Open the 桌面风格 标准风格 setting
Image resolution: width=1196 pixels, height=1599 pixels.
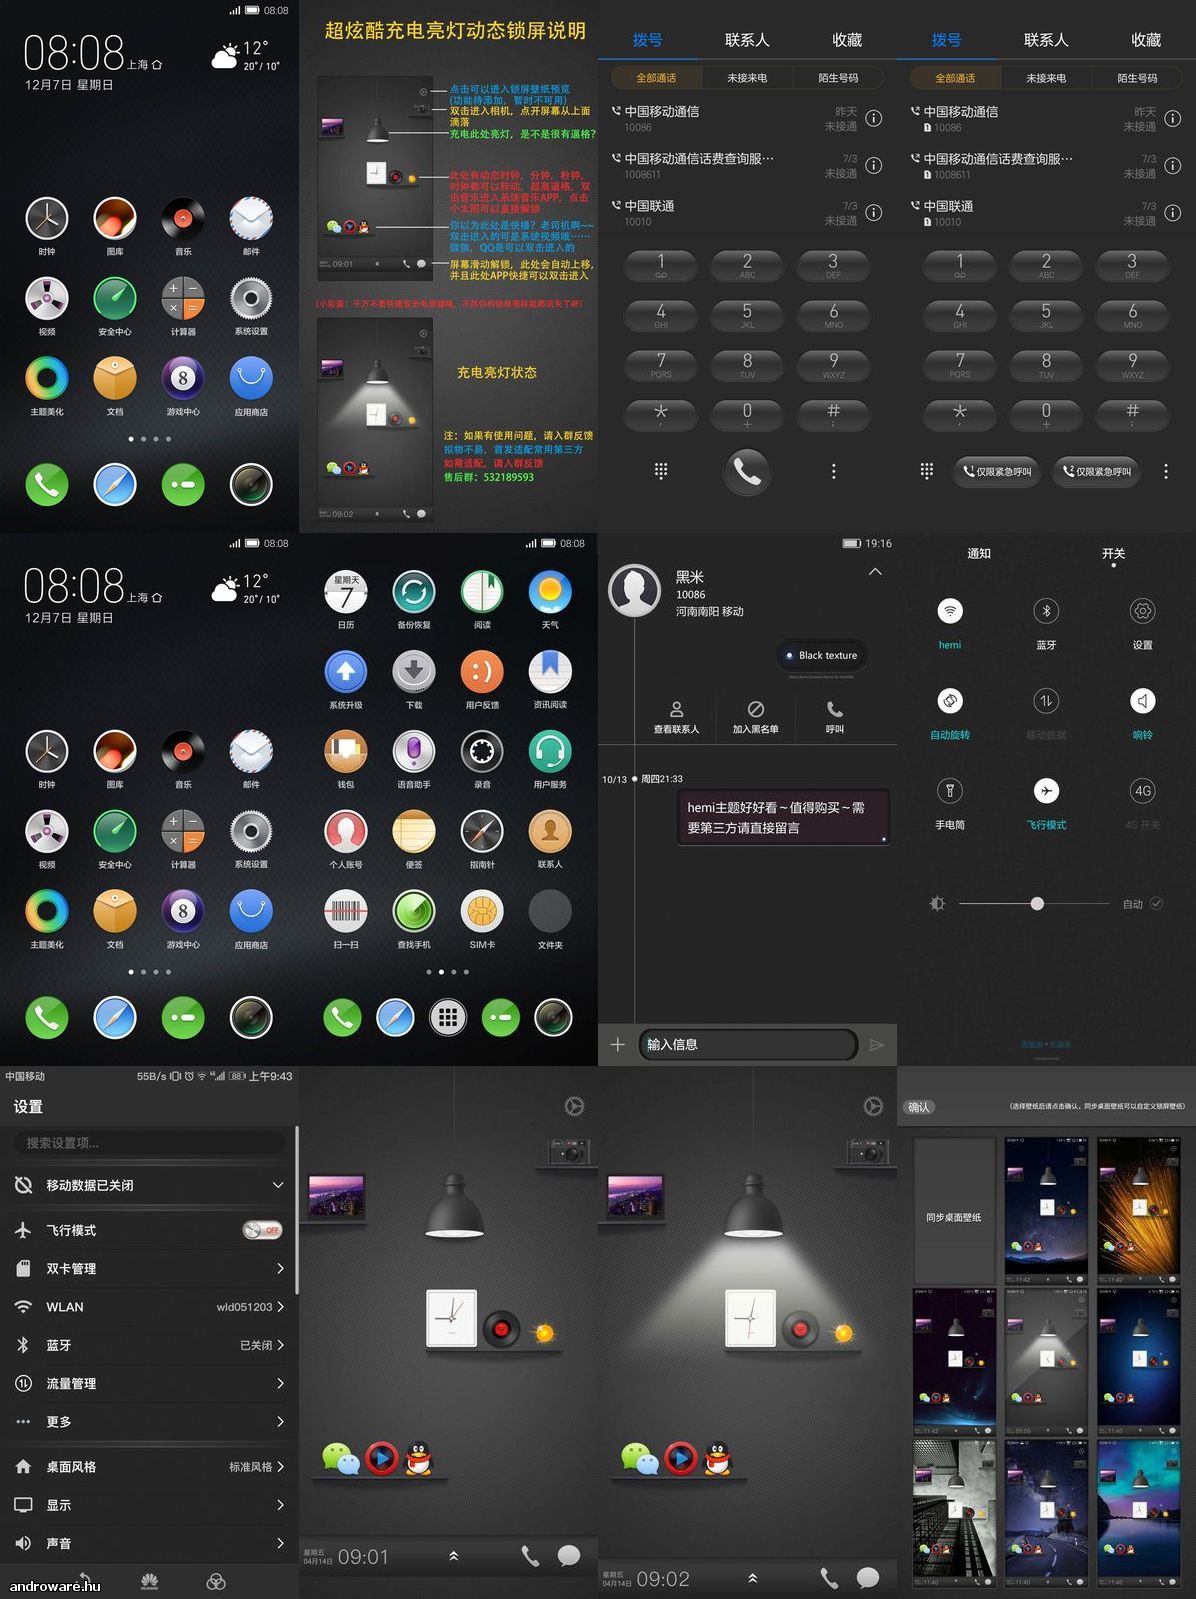(149, 1467)
